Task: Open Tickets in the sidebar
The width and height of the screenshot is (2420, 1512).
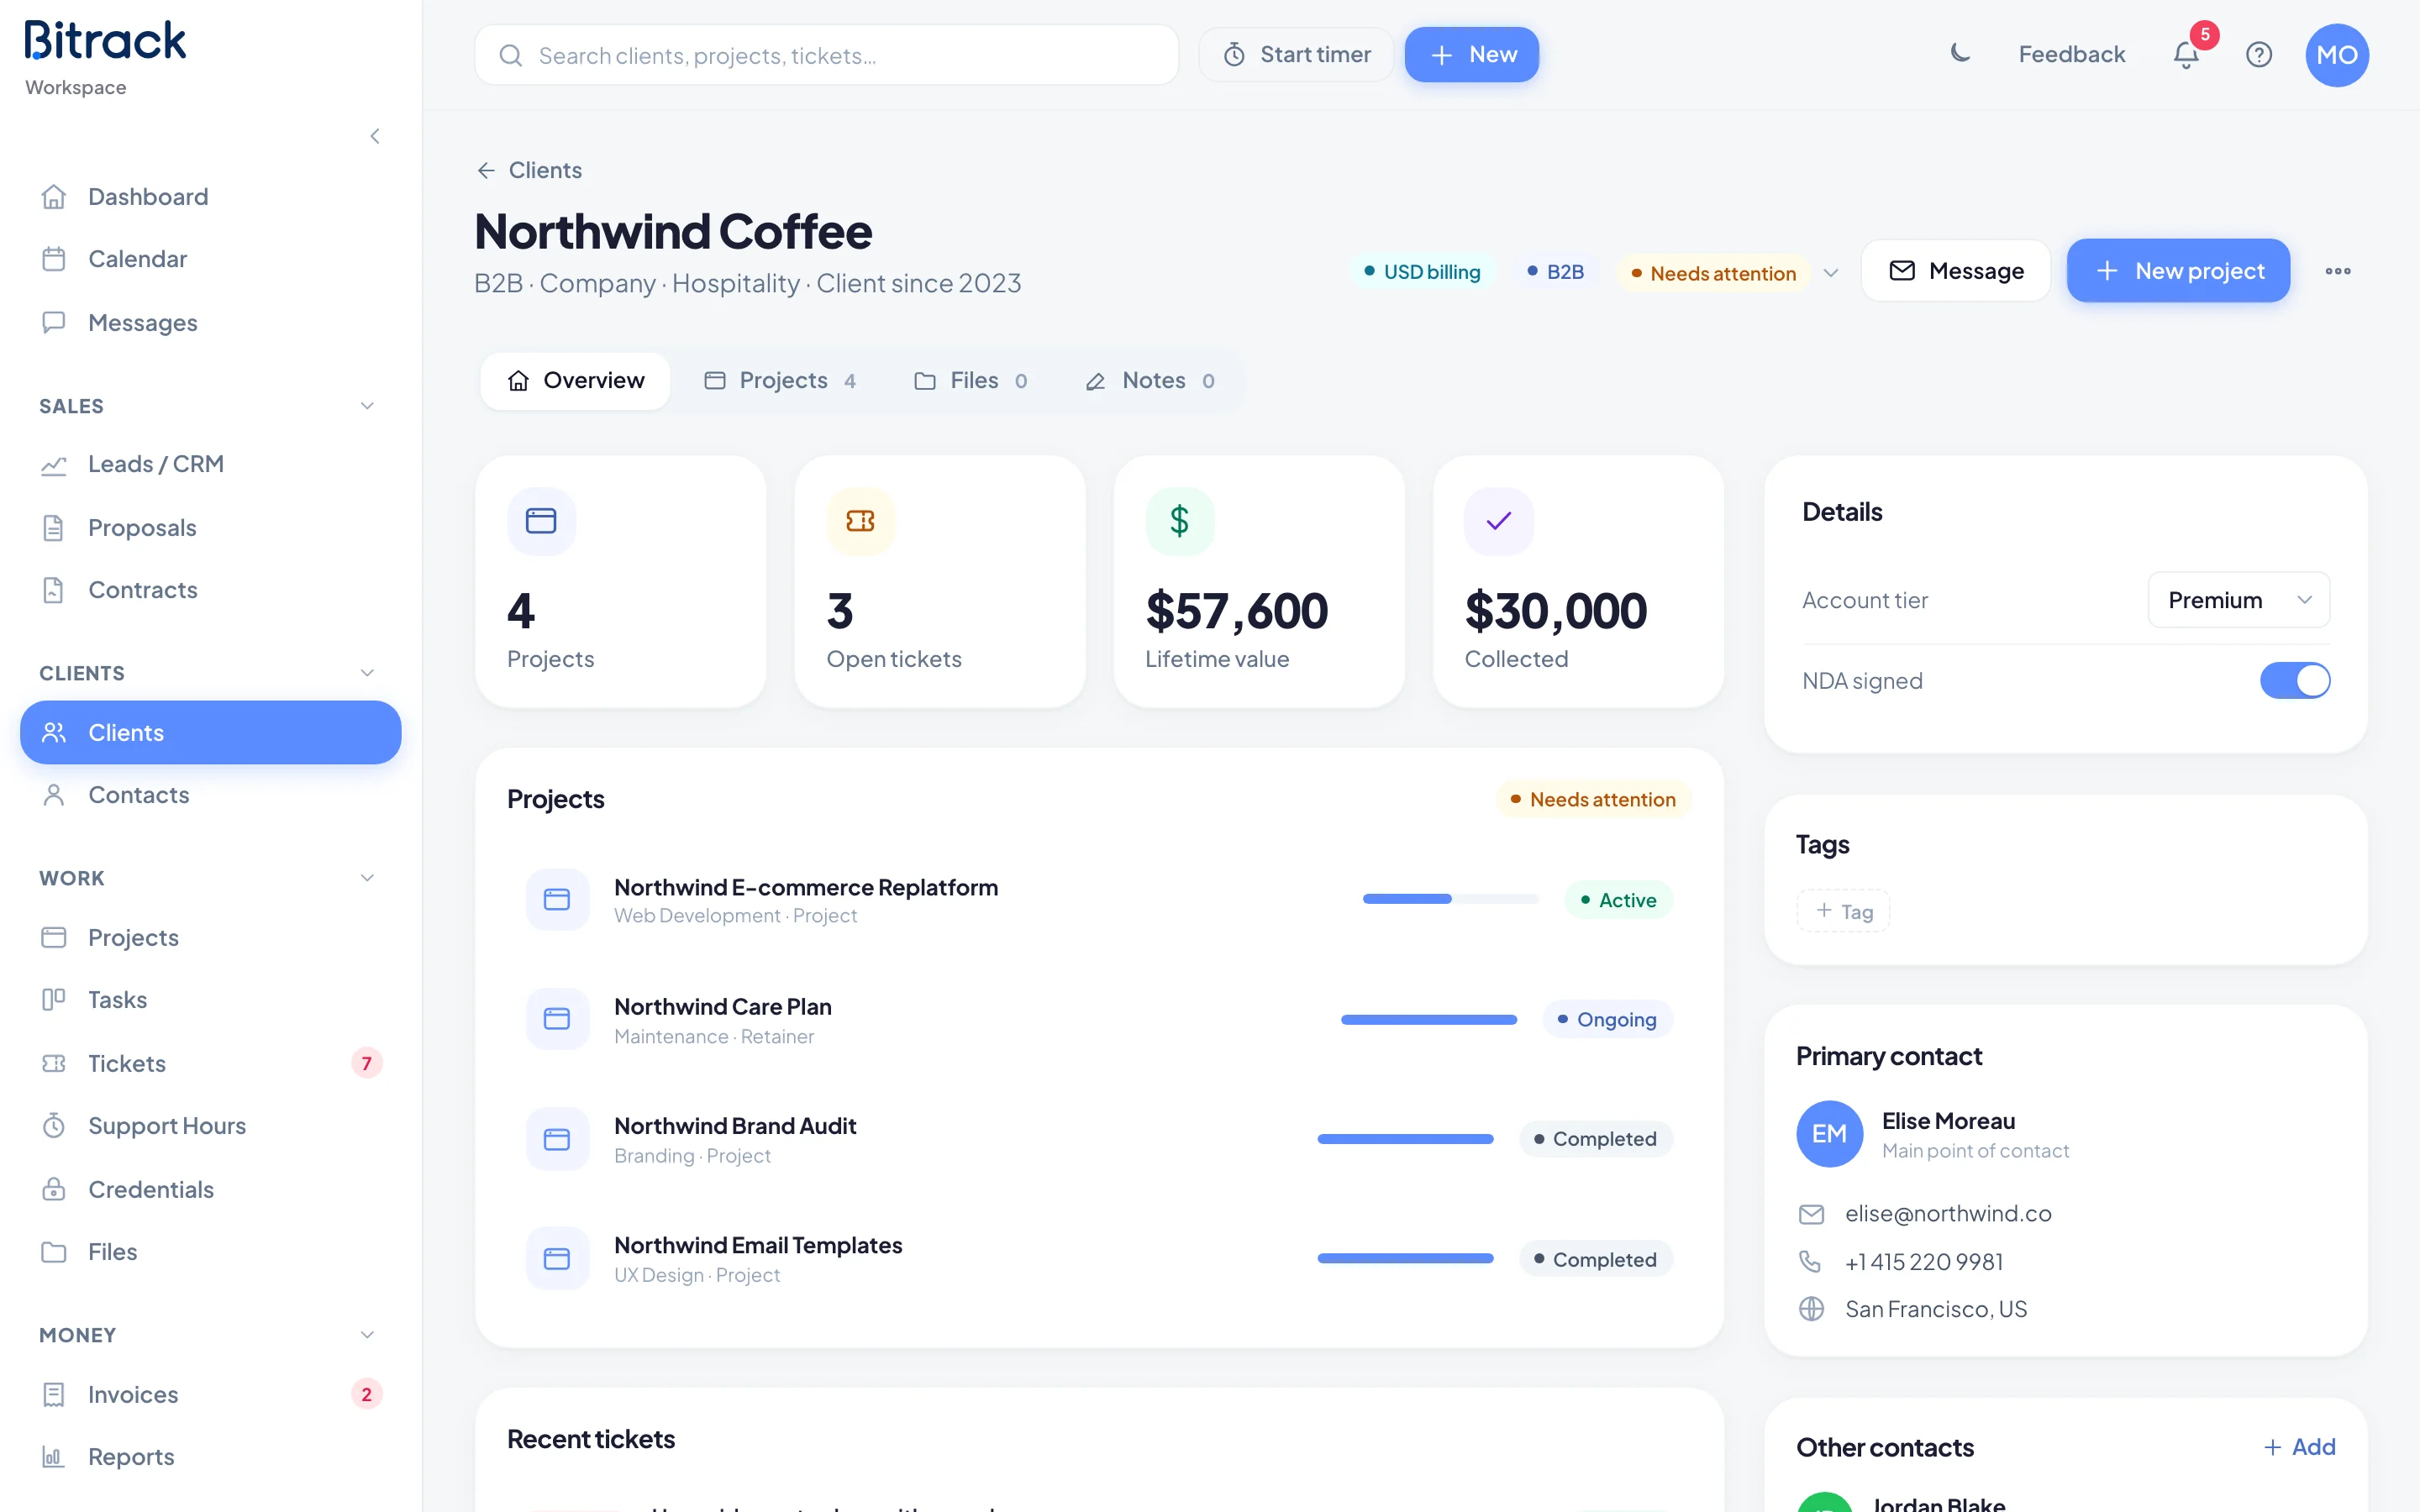Action: [x=210, y=1063]
